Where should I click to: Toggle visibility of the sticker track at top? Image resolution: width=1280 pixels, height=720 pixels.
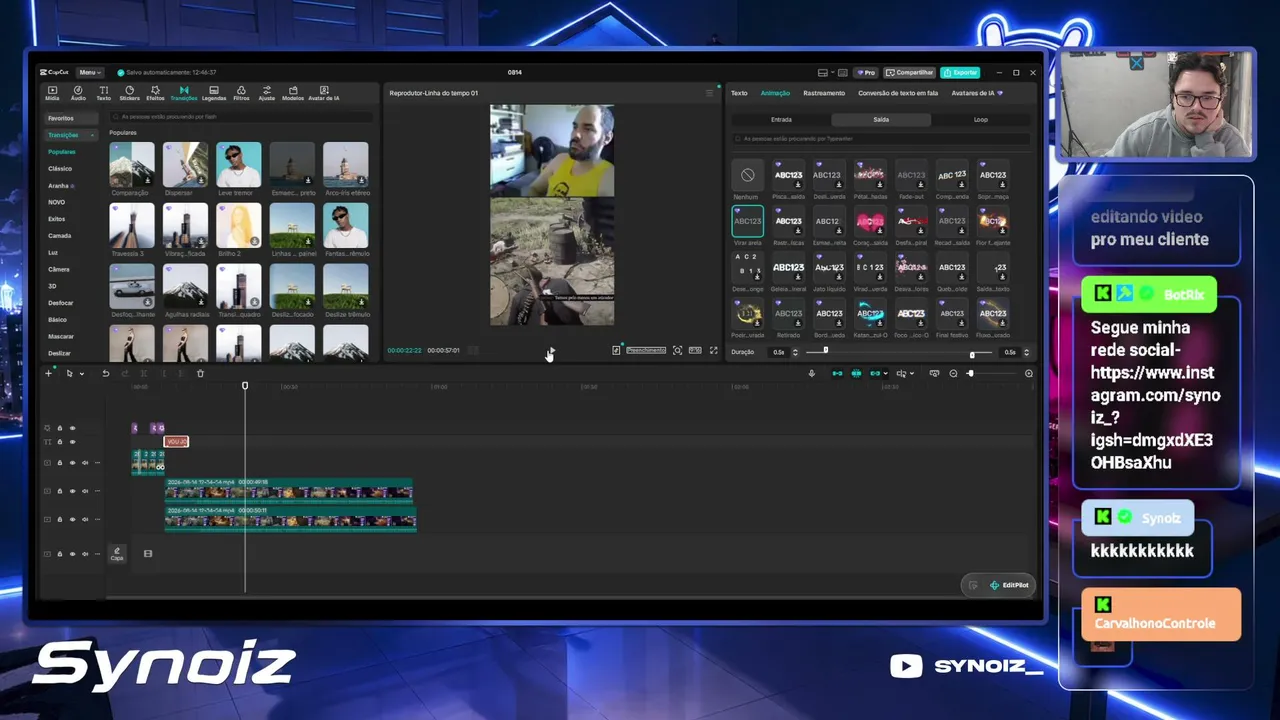pos(72,428)
